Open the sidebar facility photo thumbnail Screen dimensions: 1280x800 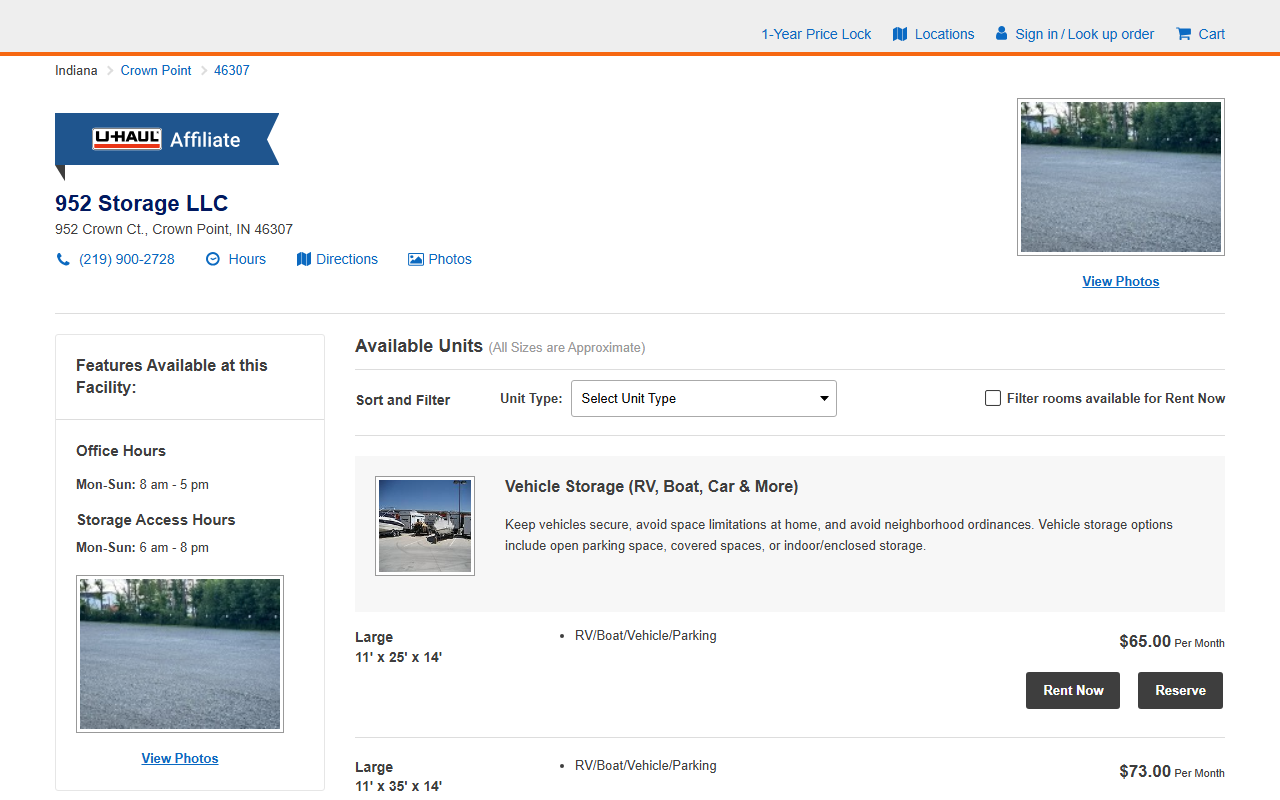[180, 654]
